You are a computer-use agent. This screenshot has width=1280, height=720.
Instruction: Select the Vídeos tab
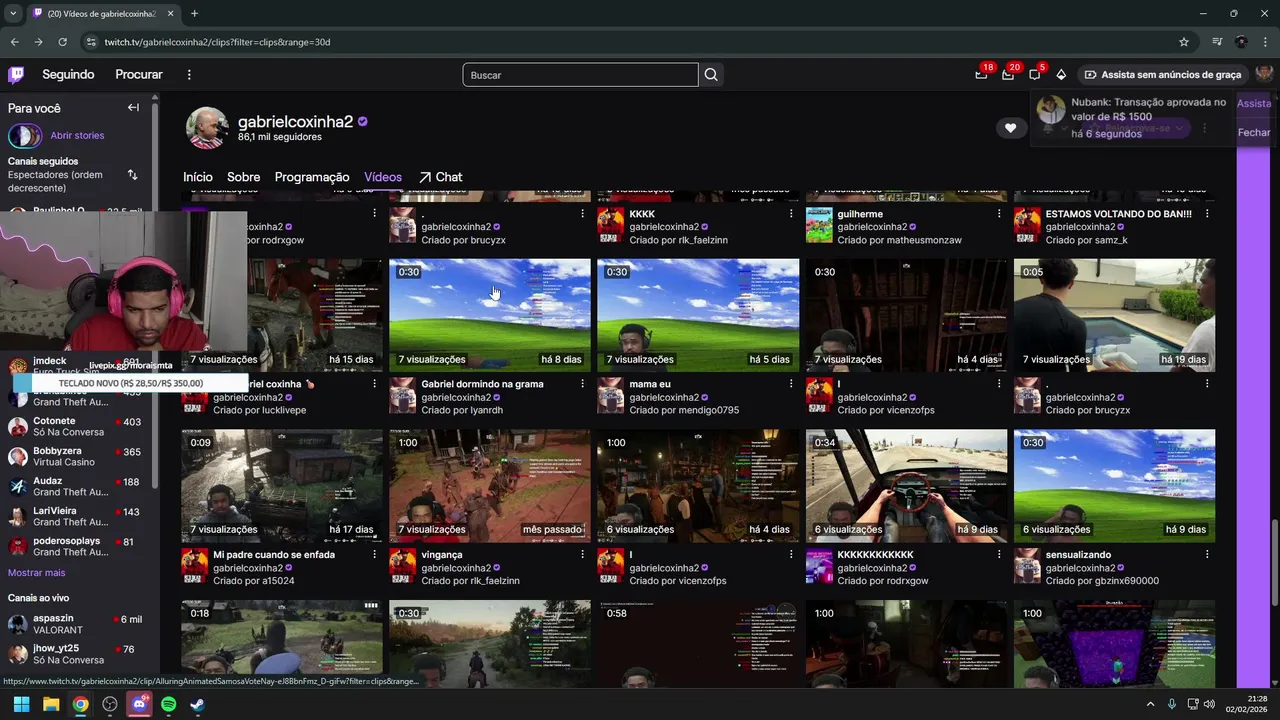pyautogui.click(x=383, y=177)
